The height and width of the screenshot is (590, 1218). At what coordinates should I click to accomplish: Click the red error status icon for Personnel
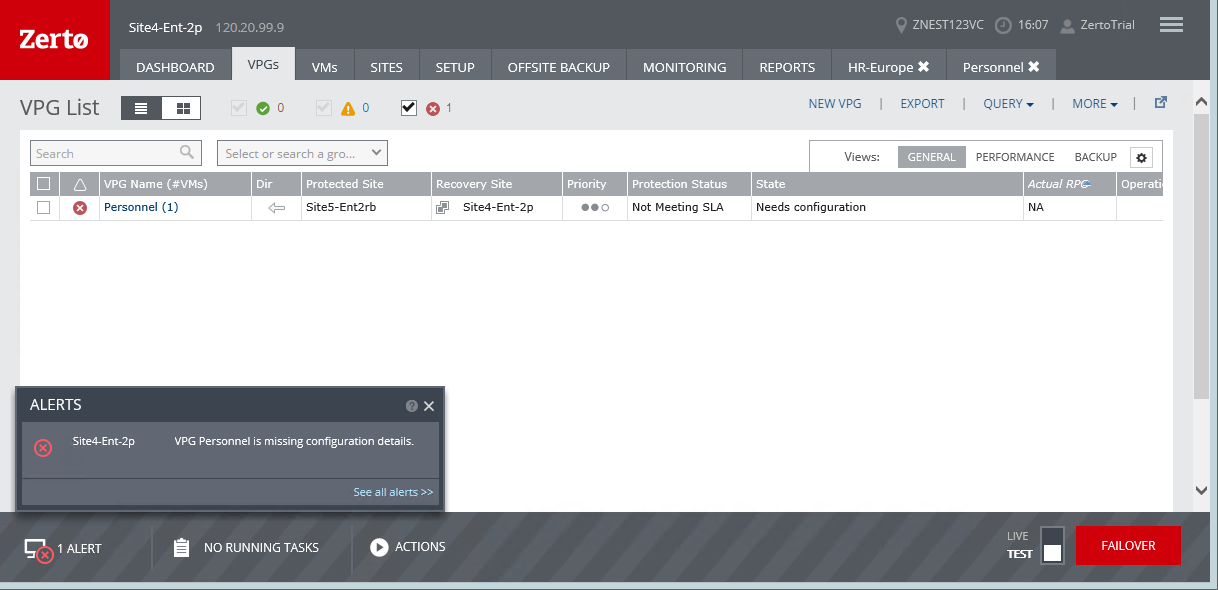point(80,207)
